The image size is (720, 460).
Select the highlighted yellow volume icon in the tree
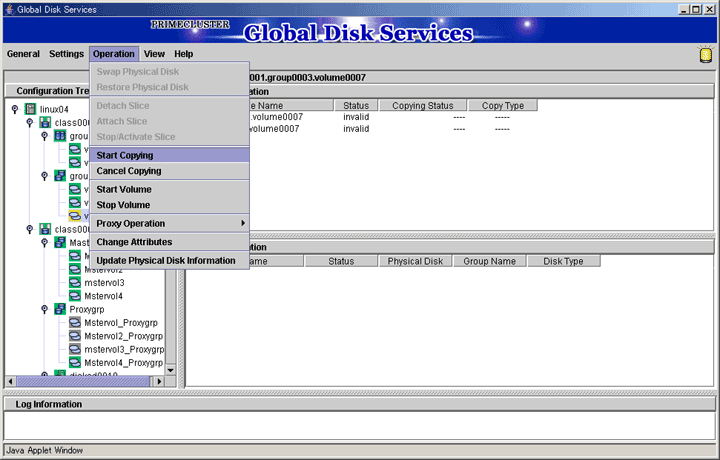[75, 215]
